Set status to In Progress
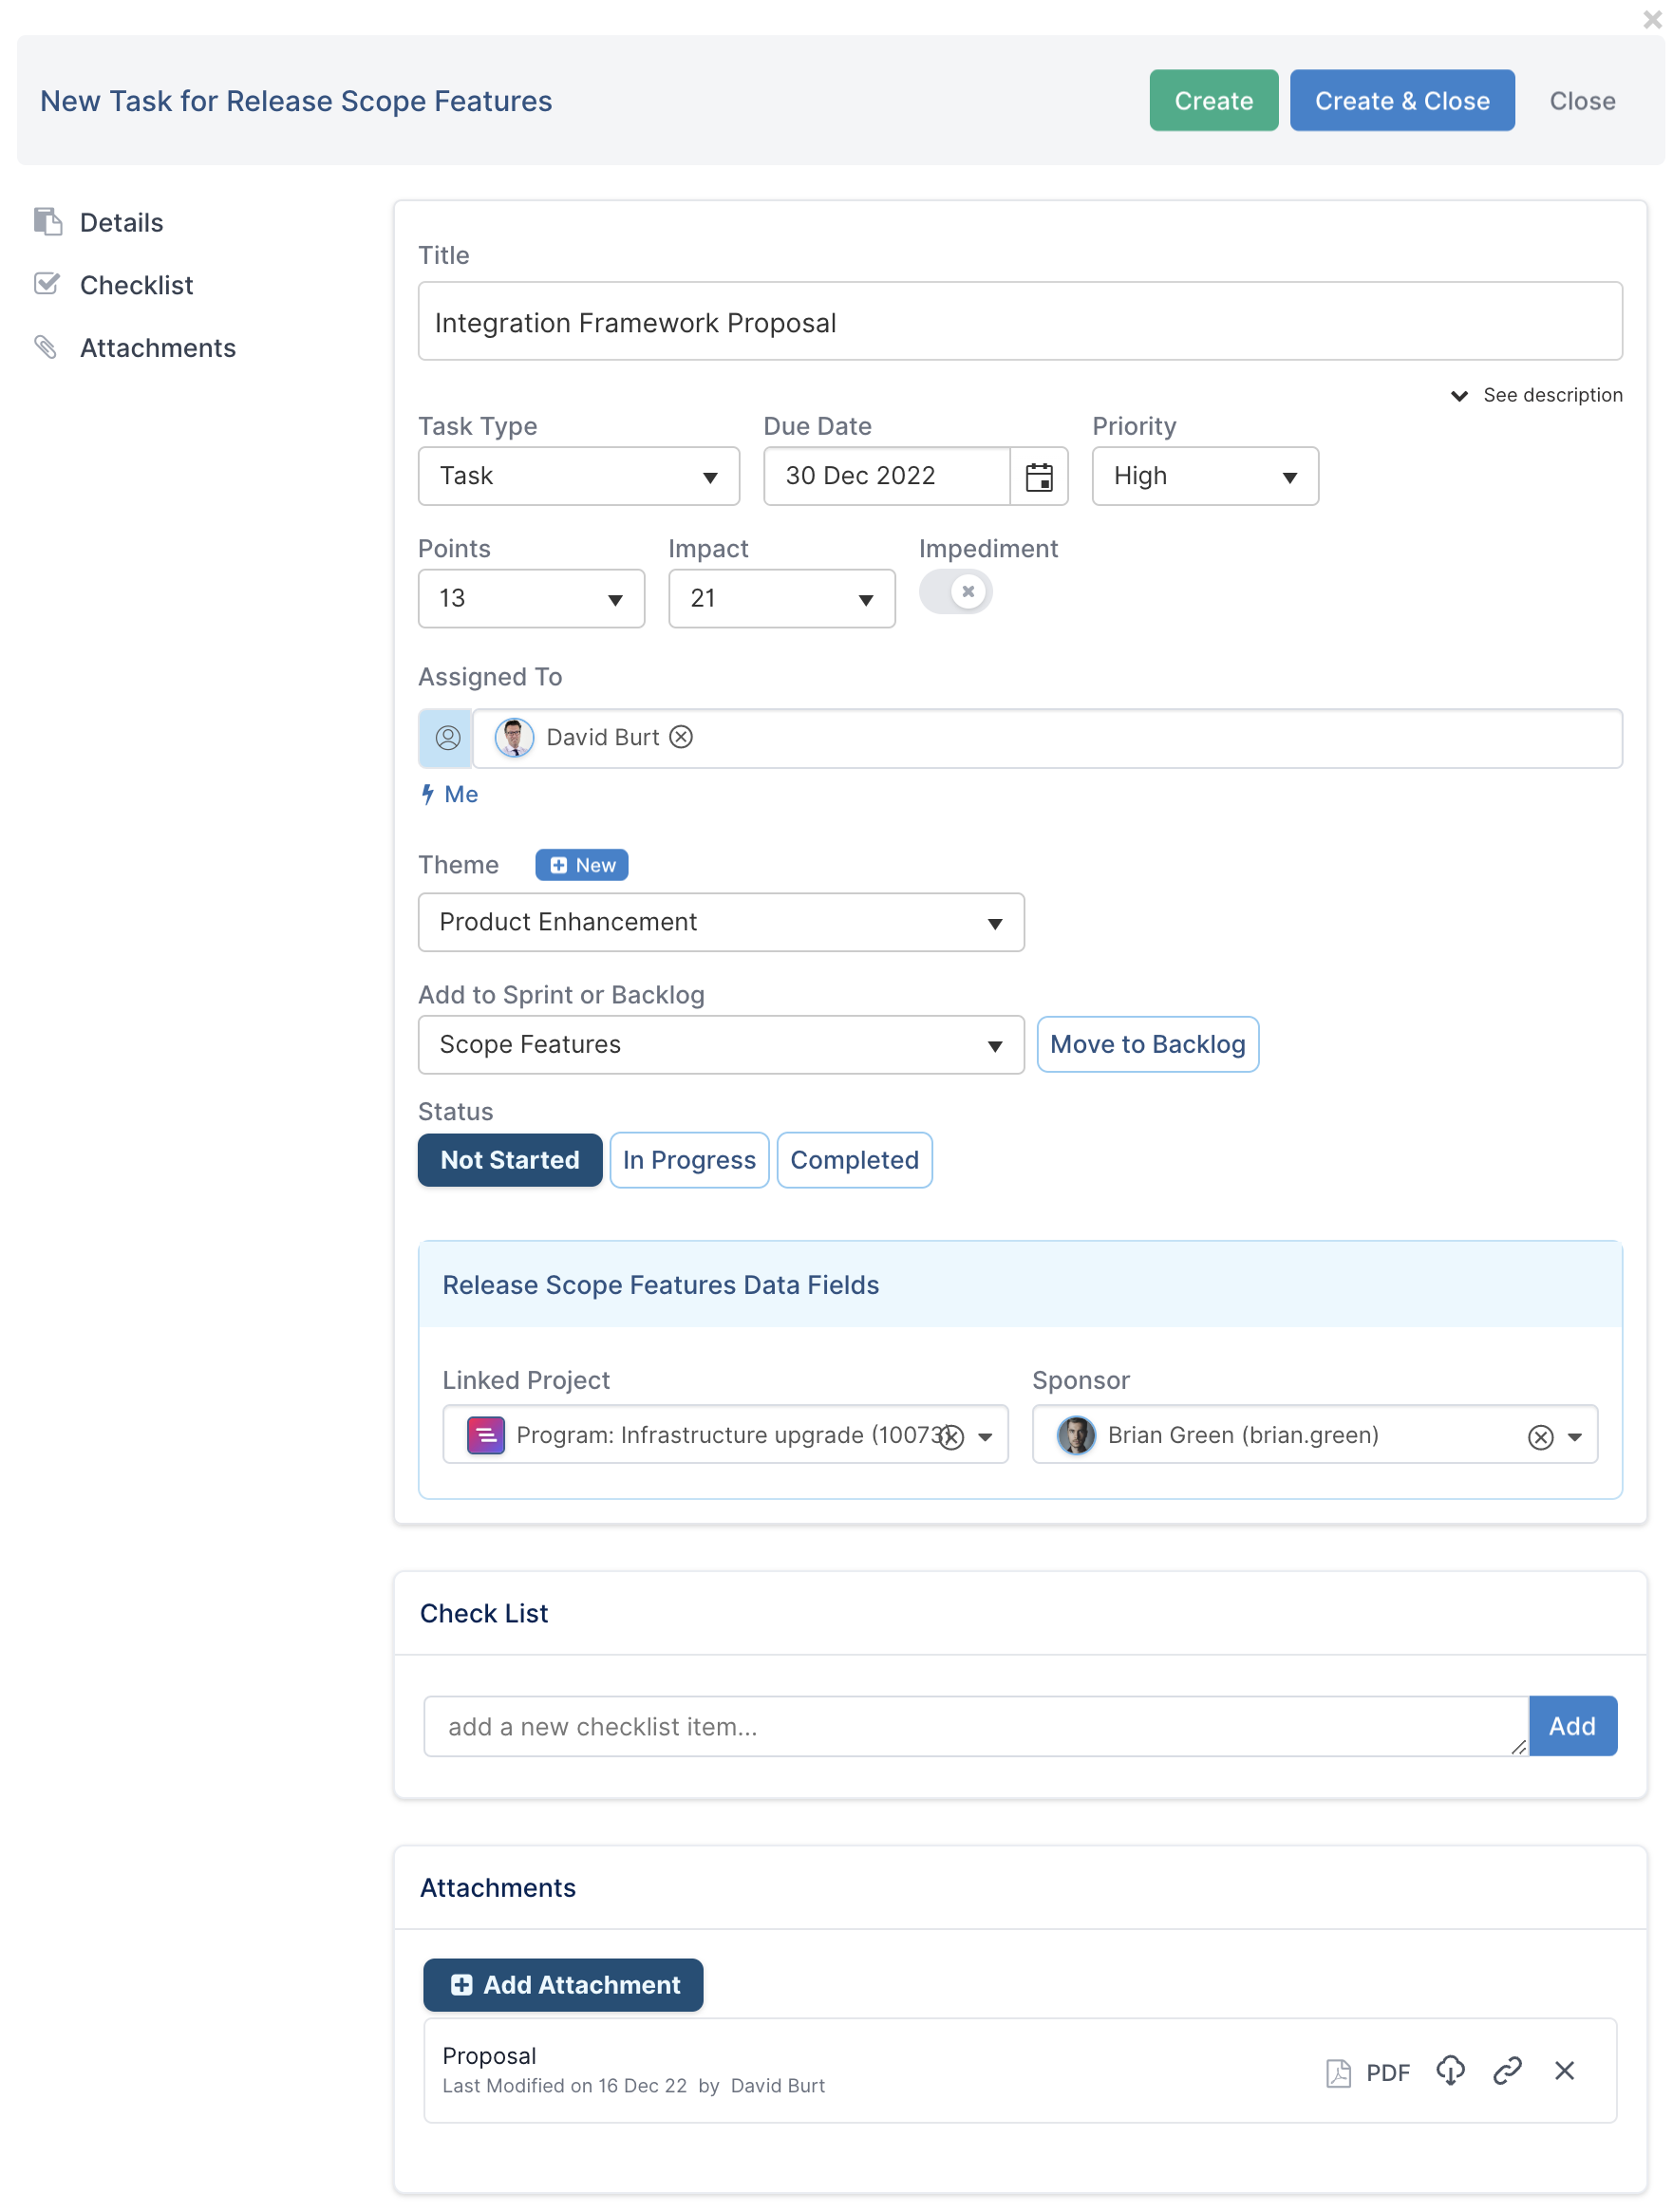The height and width of the screenshot is (2212, 1673). 688,1160
